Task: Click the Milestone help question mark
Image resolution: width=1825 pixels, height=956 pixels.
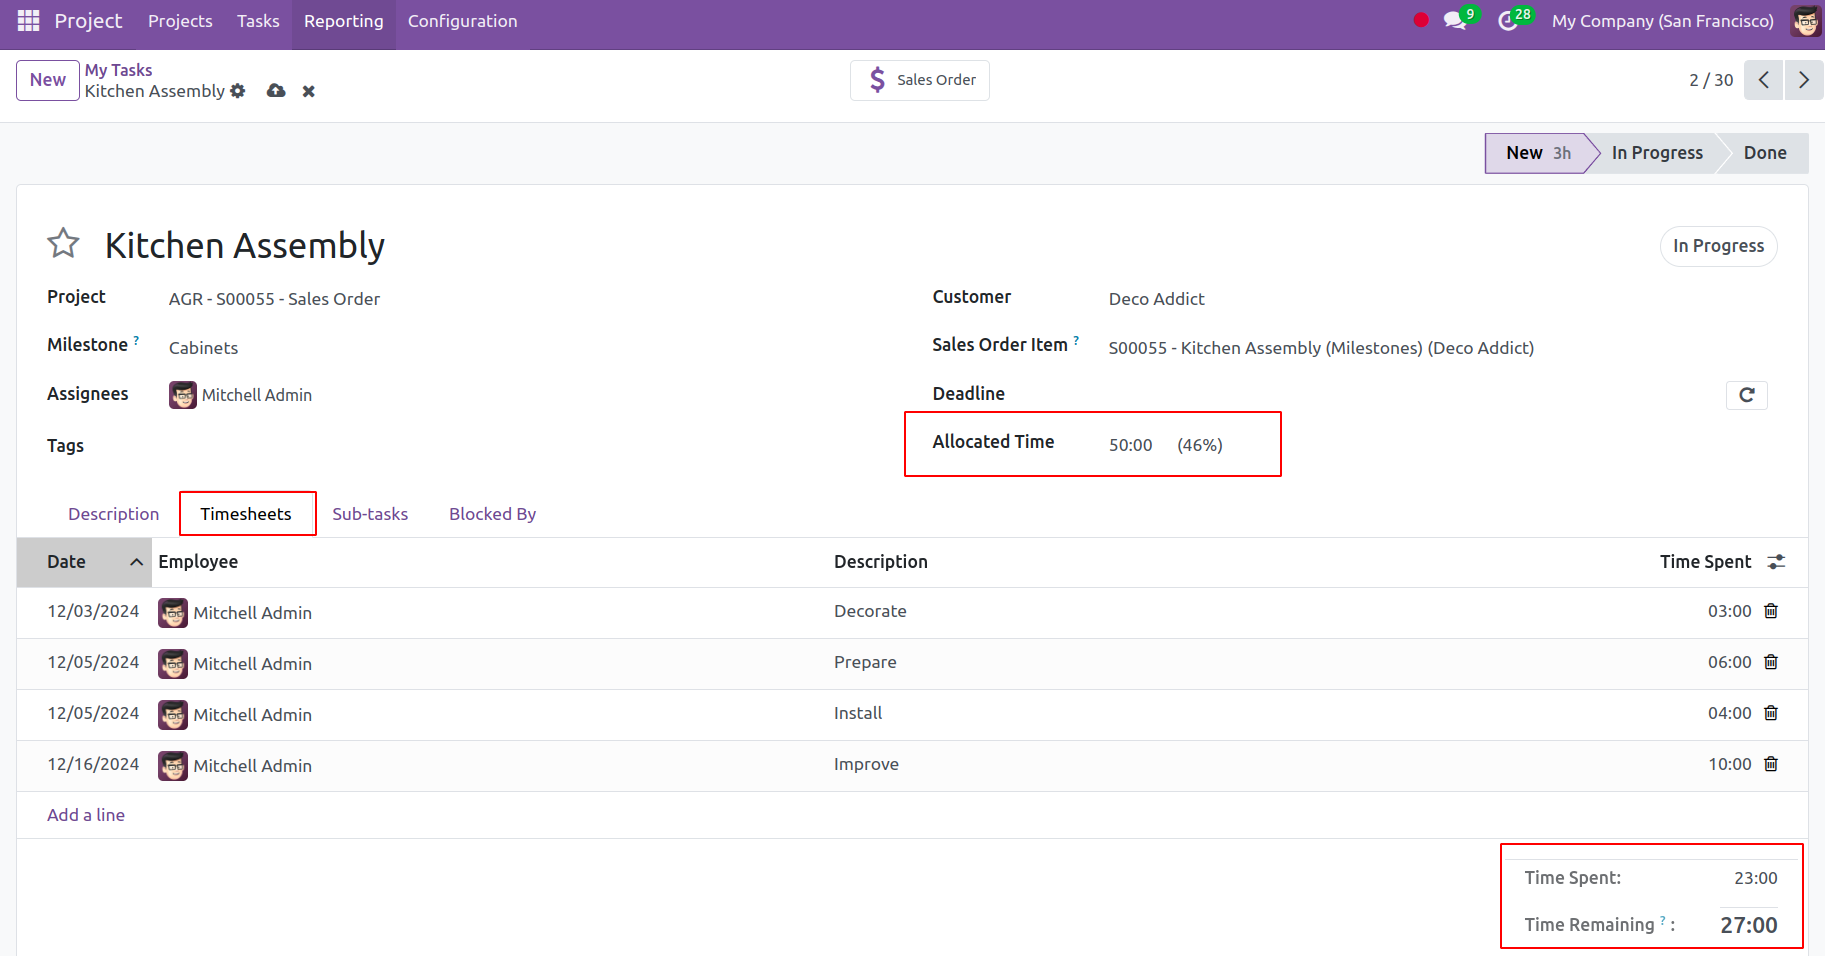Action: [136, 340]
